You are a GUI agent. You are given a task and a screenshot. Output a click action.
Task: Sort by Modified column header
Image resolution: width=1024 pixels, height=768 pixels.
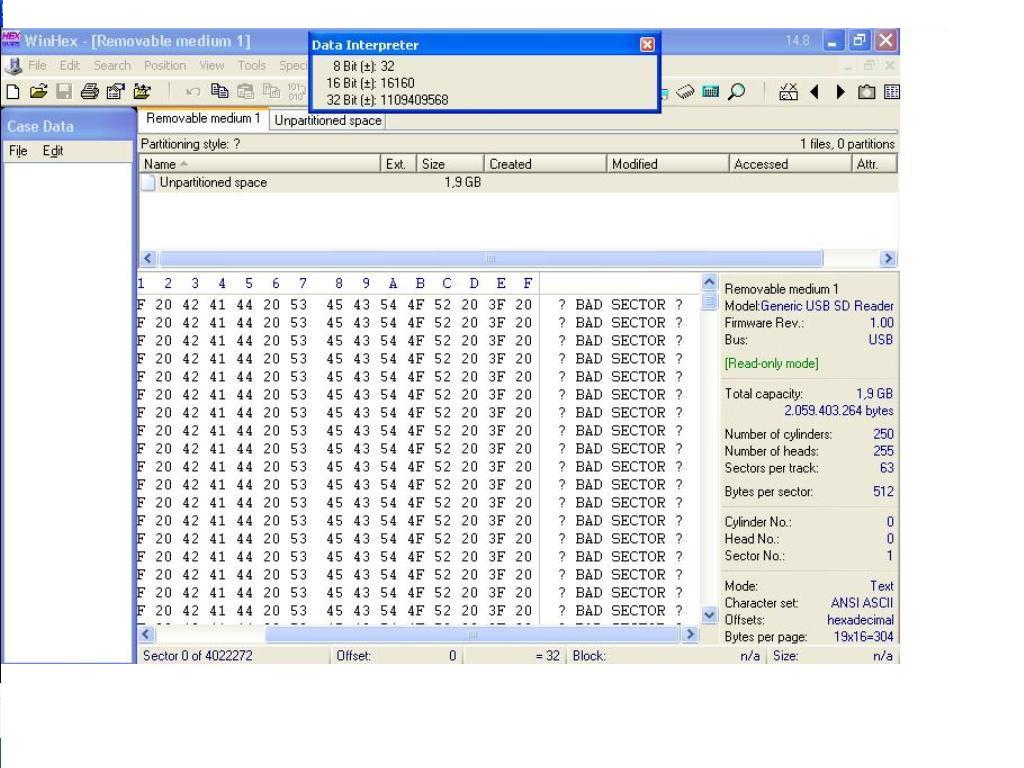pyautogui.click(x=667, y=164)
